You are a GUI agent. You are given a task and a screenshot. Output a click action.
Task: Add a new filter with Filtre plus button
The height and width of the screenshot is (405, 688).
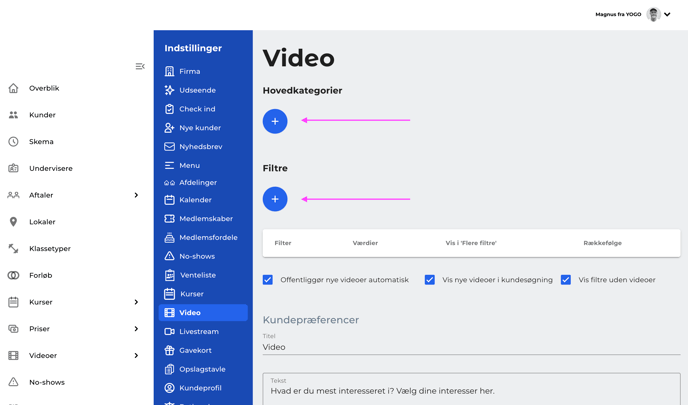tap(275, 199)
